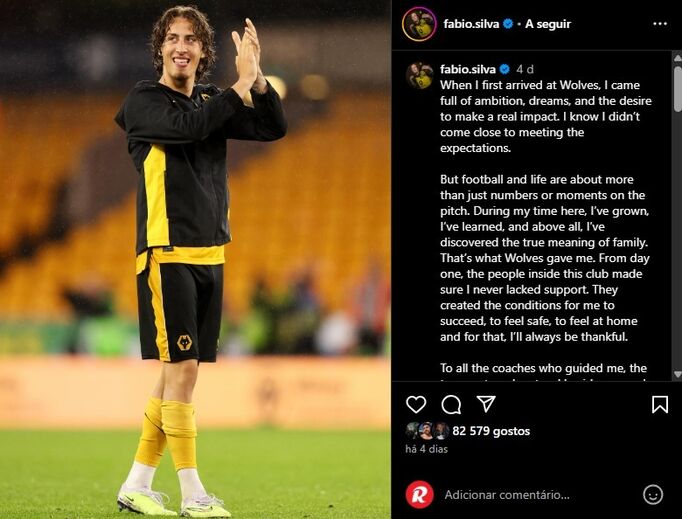Click the caption scrollbar up arrow
The width and height of the screenshot is (682, 519).
(677, 57)
